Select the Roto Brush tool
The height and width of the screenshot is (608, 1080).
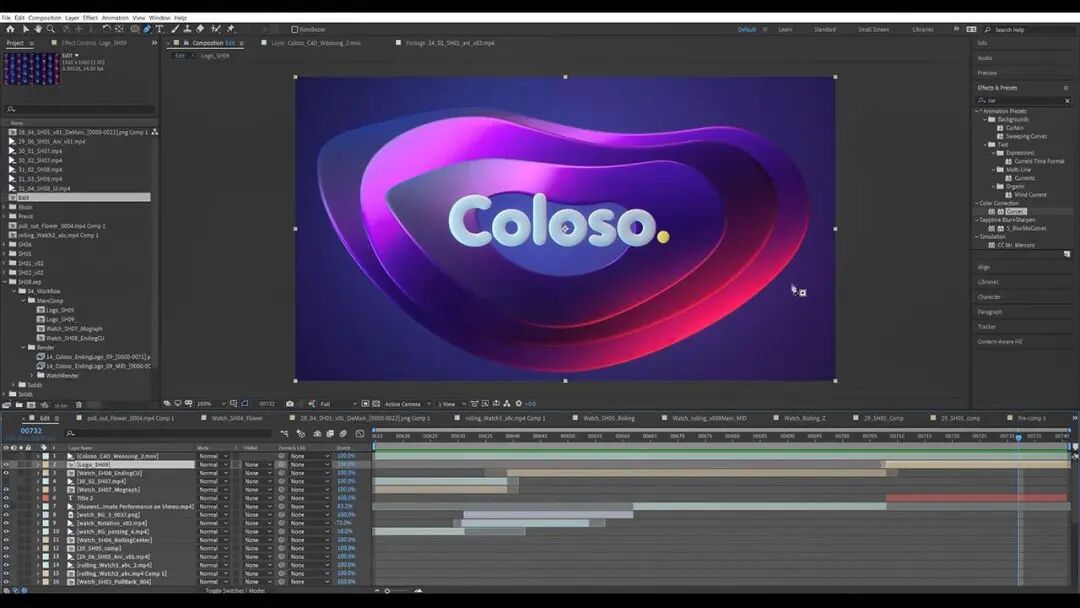click(216, 29)
